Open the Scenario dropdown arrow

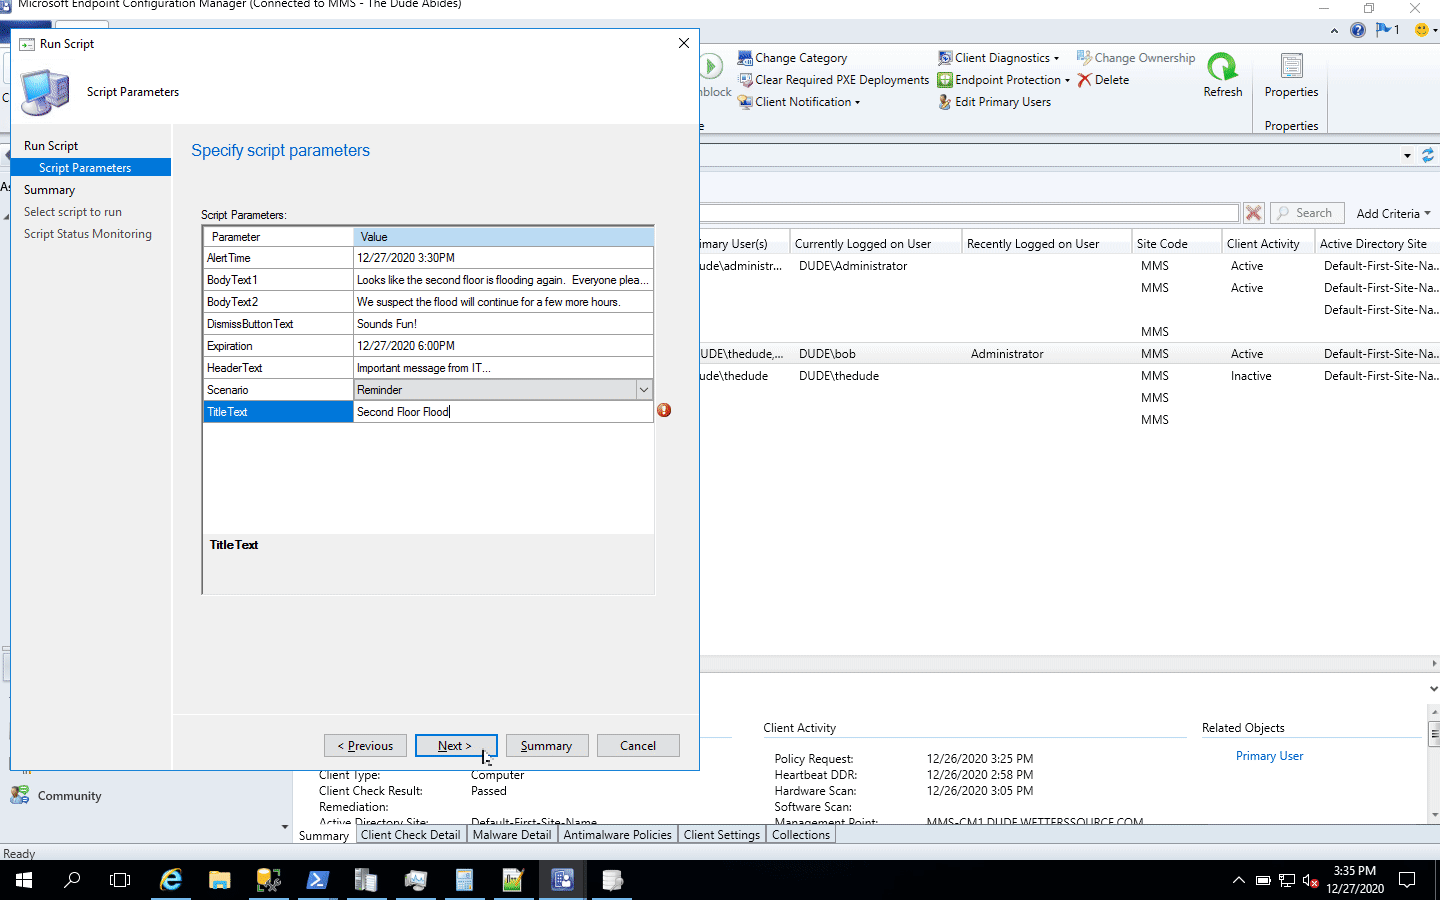(x=644, y=390)
